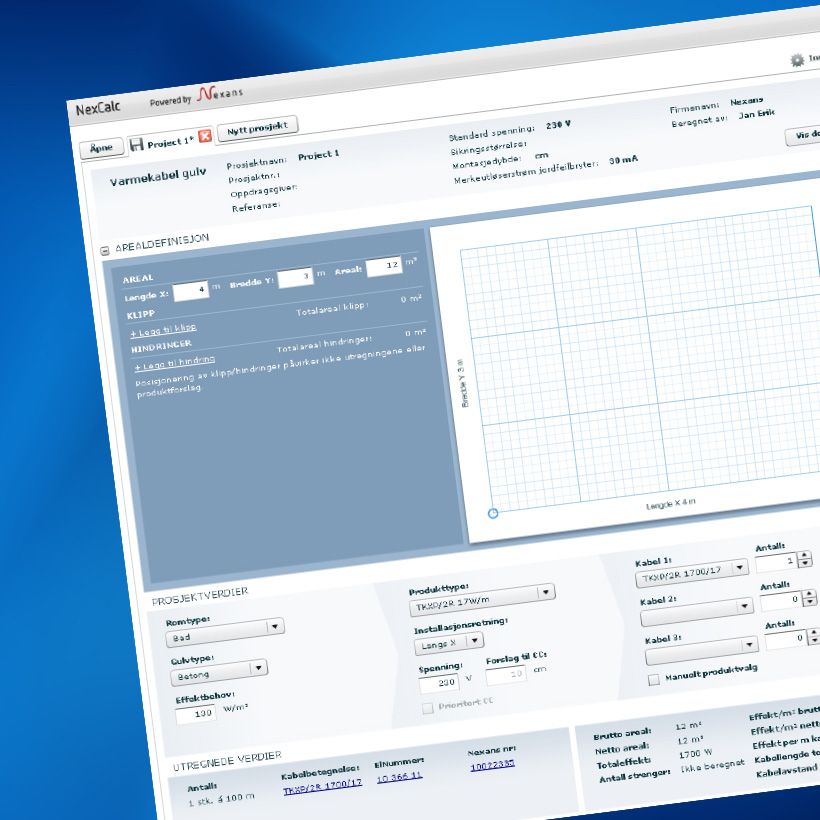This screenshot has height=820, width=820.
Task: Click the Bredde Y input field
Action: (295, 276)
